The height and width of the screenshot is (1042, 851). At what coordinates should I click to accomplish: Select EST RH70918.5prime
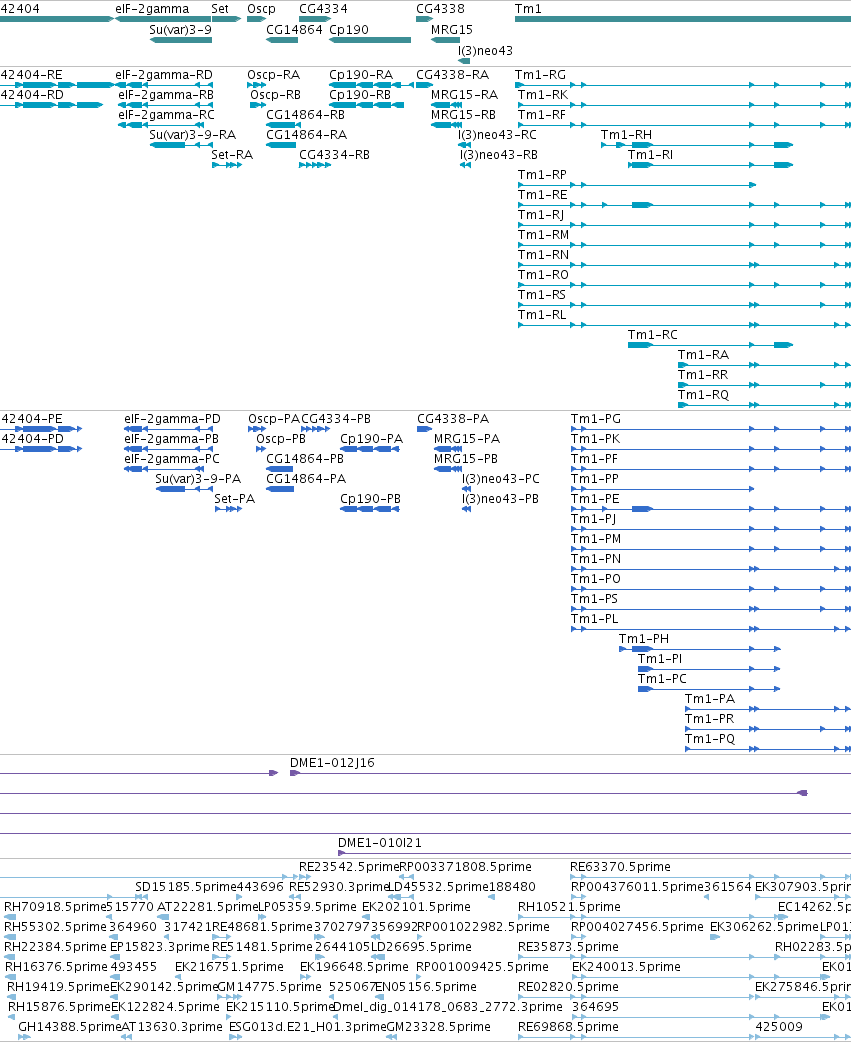tap(55, 906)
